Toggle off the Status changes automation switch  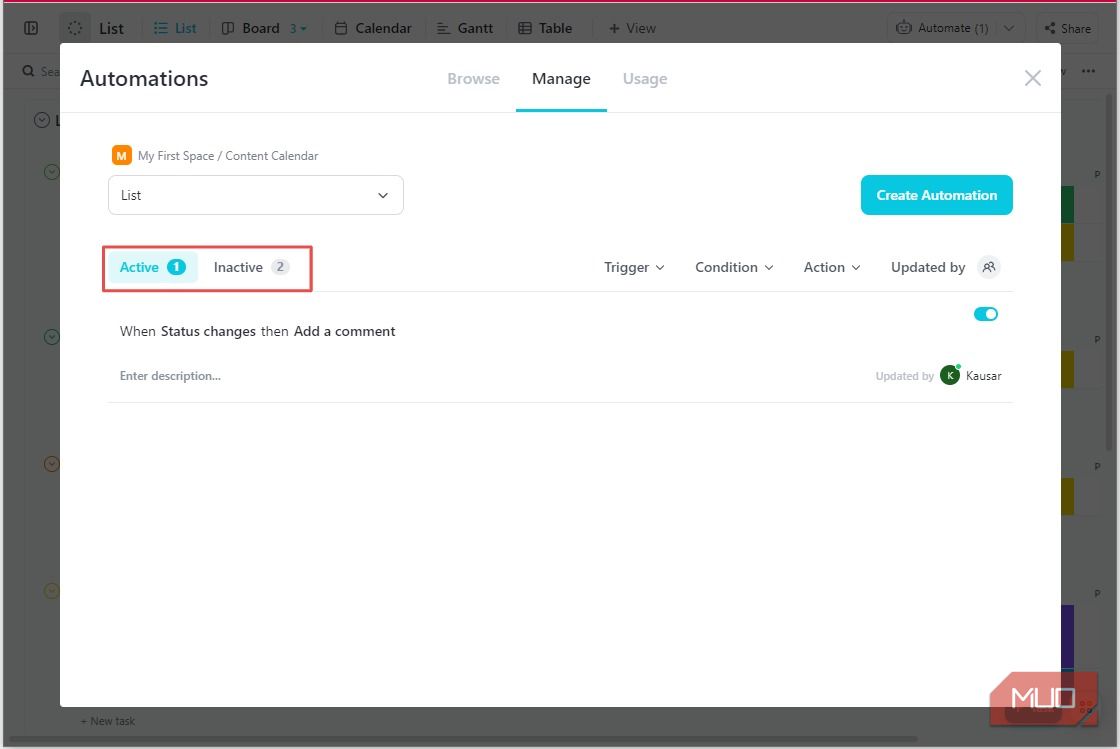tap(985, 314)
